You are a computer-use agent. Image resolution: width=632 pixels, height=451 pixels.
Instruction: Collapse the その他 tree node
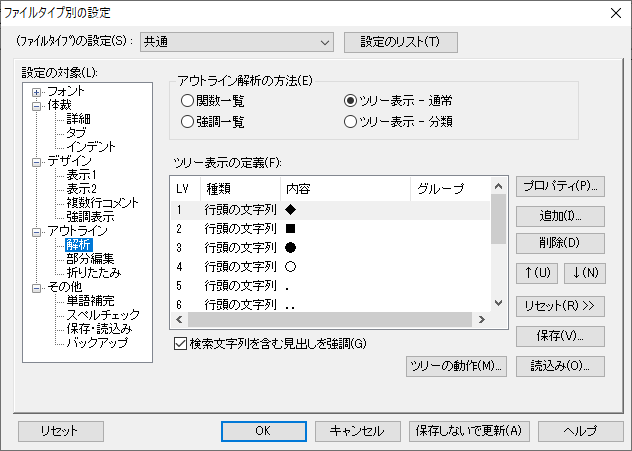[36, 288]
